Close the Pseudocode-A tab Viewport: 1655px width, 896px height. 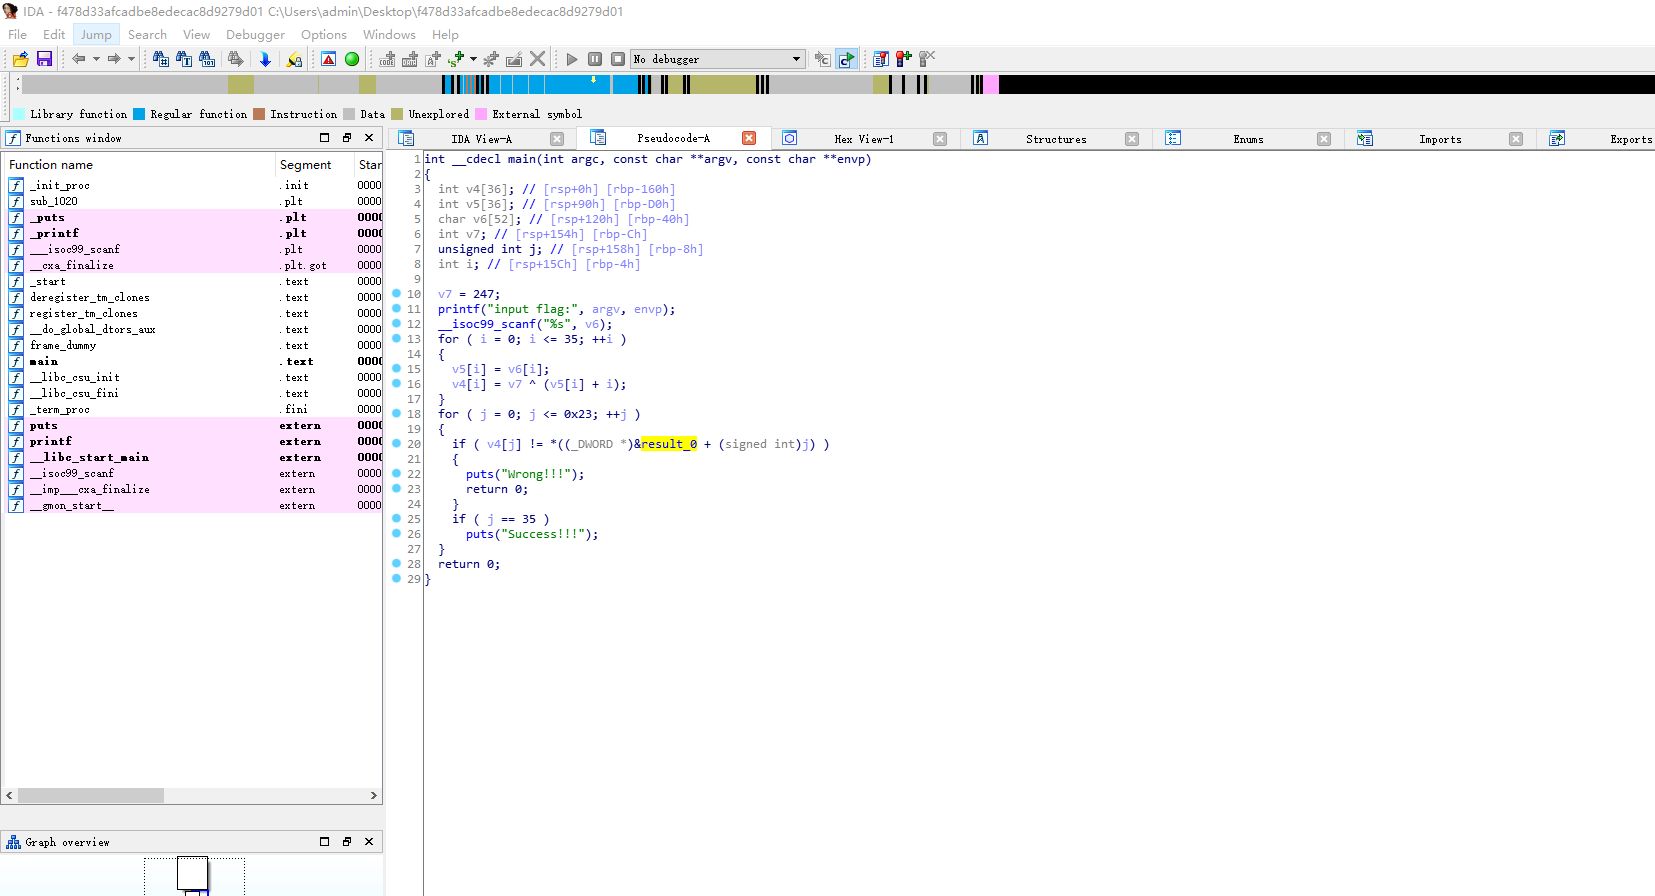(749, 138)
